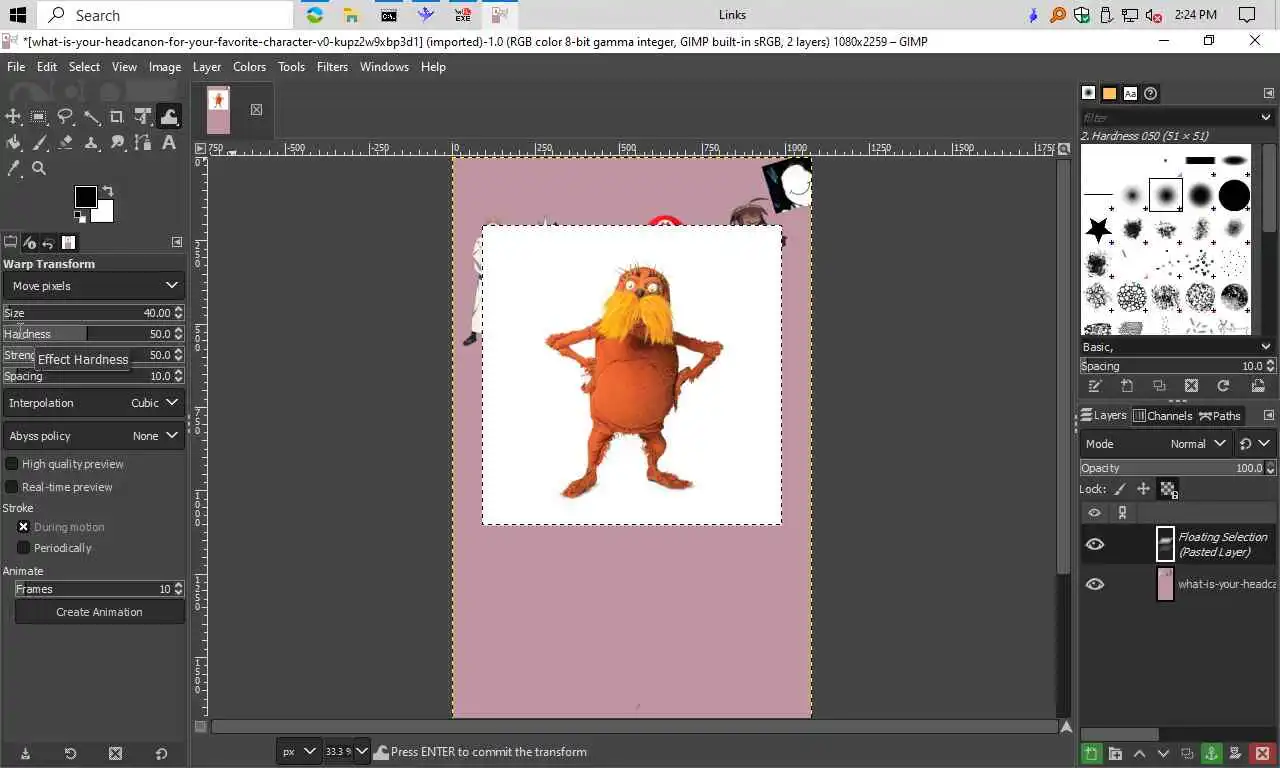The width and height of the screenshot is (1280, 768).
Task: Open the px units dropdown
Action: (x=297, y=751)
